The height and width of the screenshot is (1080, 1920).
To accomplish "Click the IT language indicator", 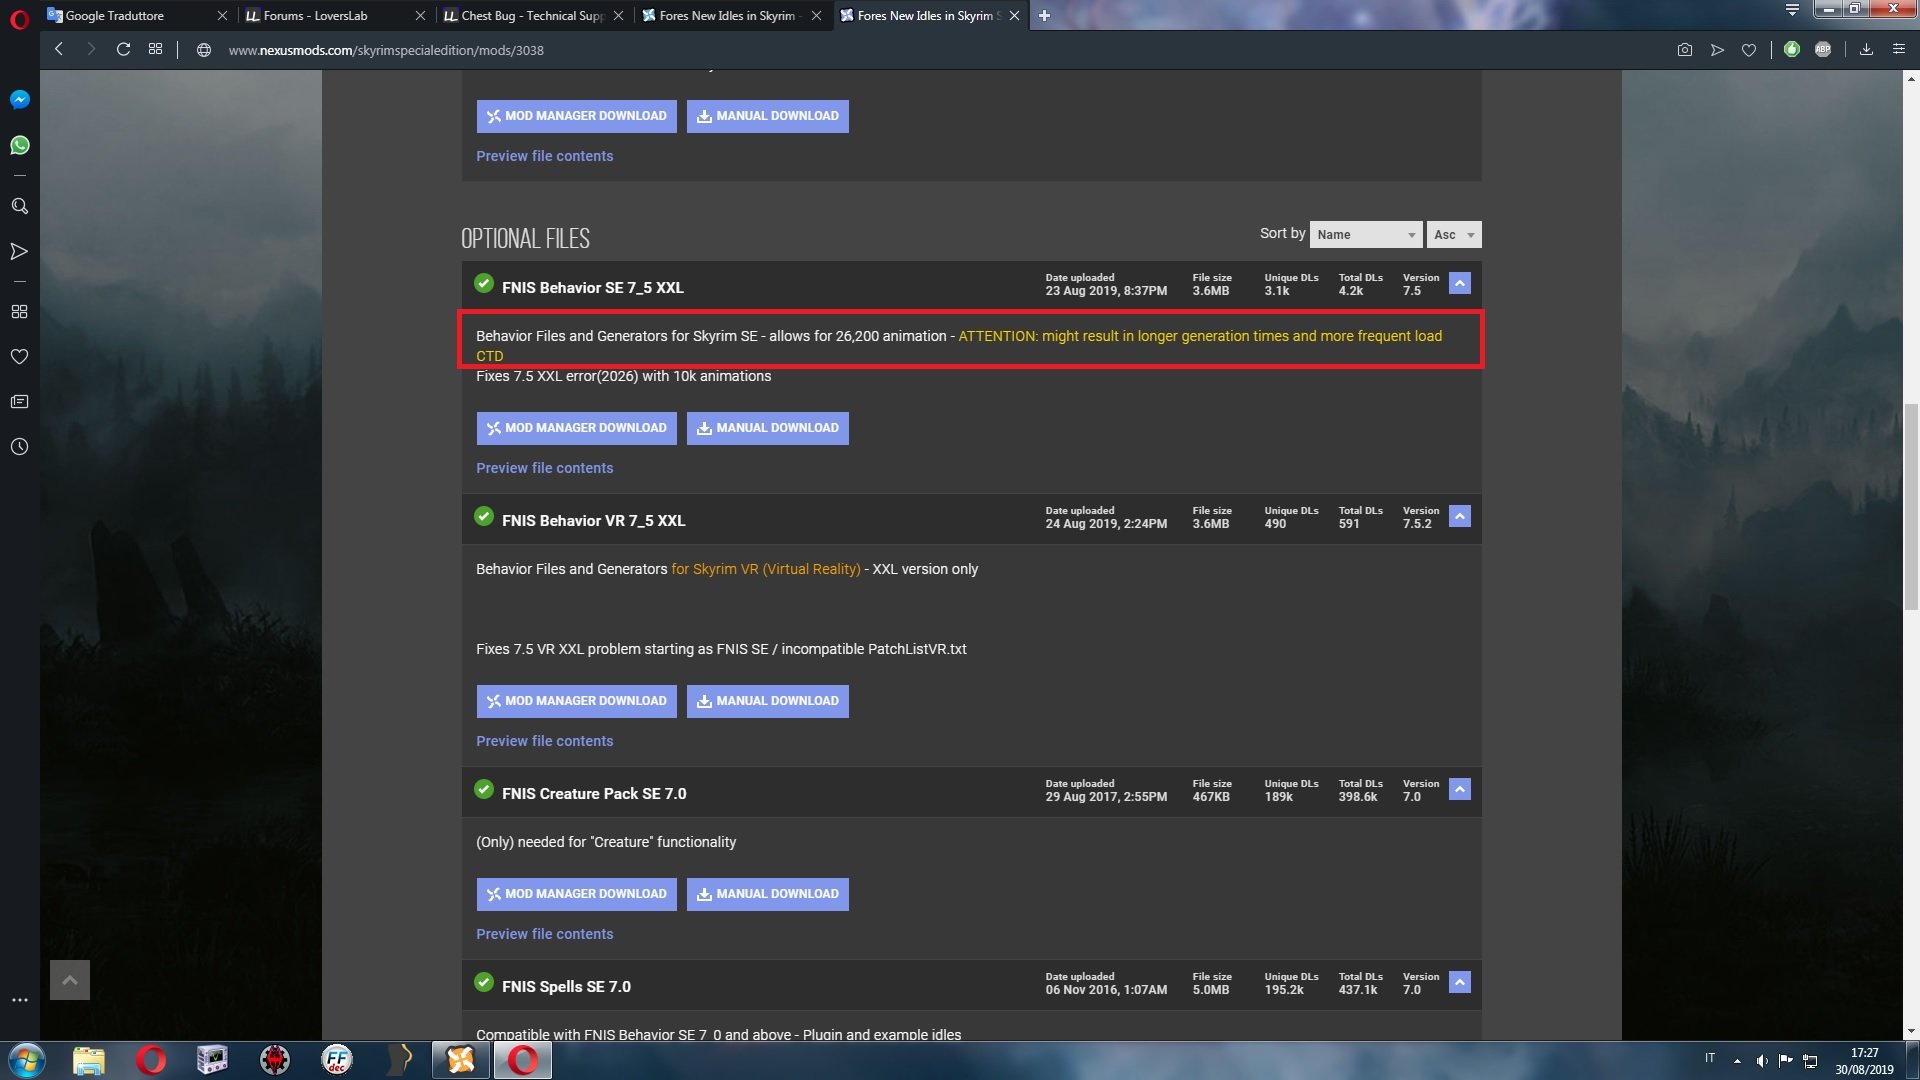I will tap(1710, 1058).
